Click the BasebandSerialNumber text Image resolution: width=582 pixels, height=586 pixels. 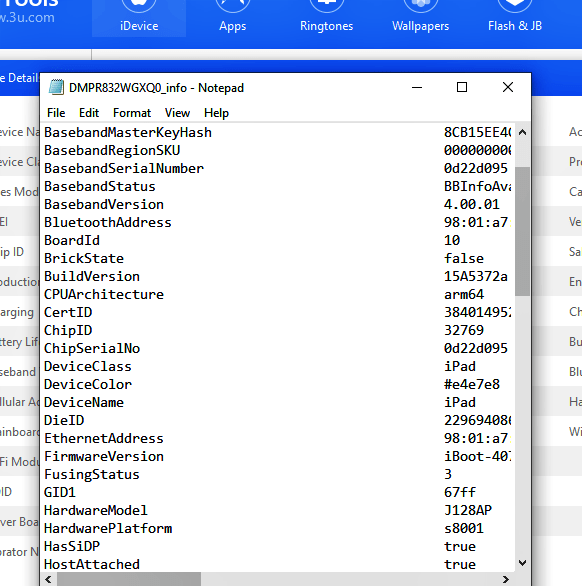(124, 168)
